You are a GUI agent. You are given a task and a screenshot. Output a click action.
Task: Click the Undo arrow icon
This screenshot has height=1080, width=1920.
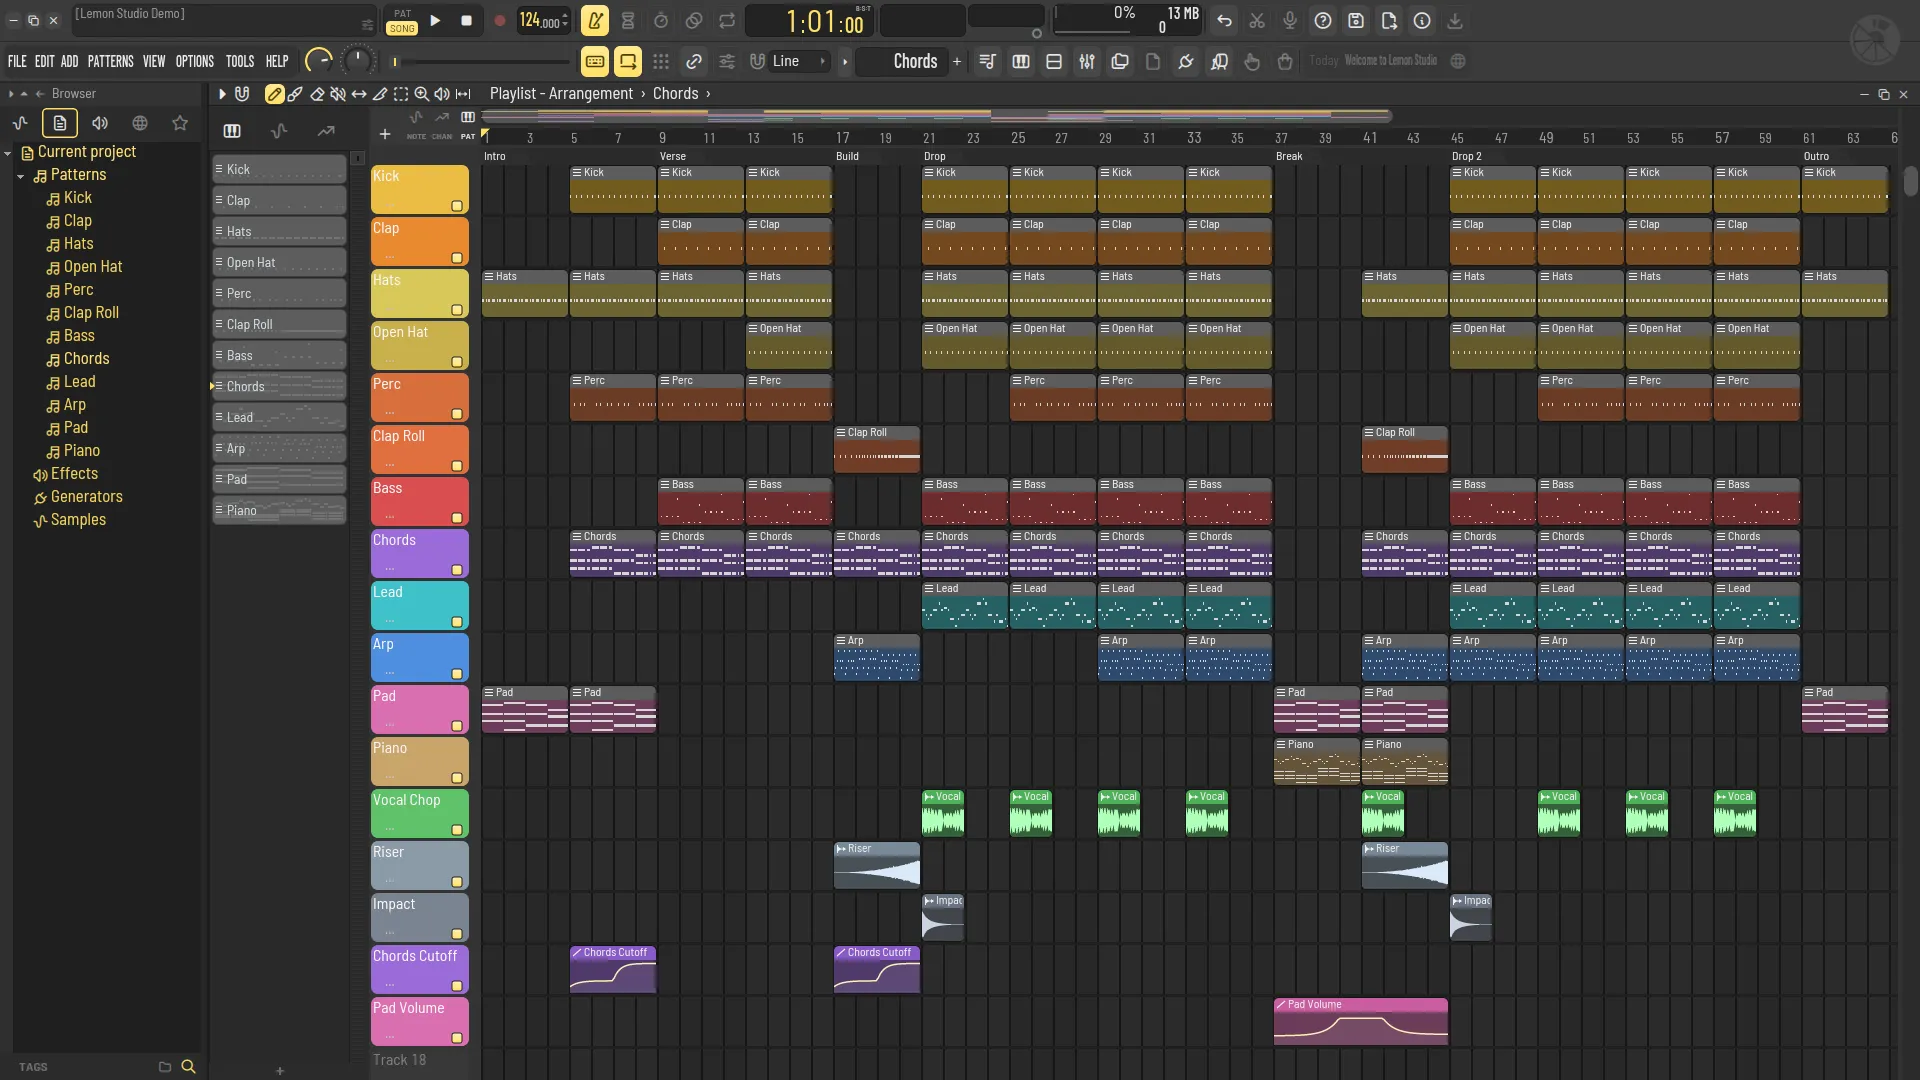(1224, 21)
